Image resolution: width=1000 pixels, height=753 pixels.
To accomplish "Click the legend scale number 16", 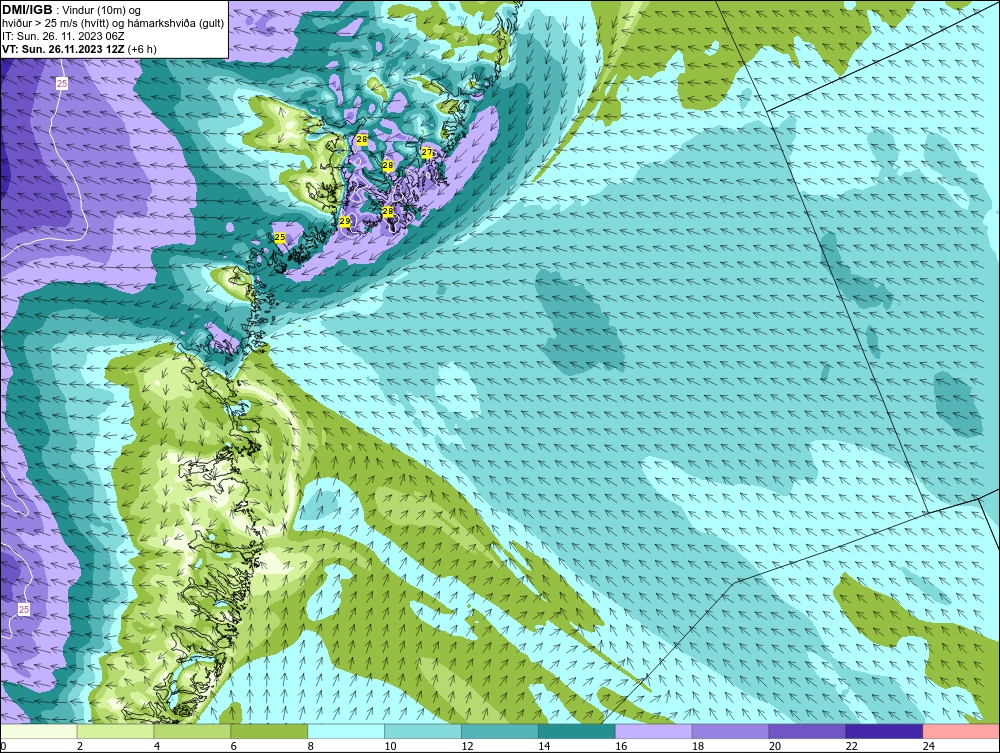I will (621, 746).
